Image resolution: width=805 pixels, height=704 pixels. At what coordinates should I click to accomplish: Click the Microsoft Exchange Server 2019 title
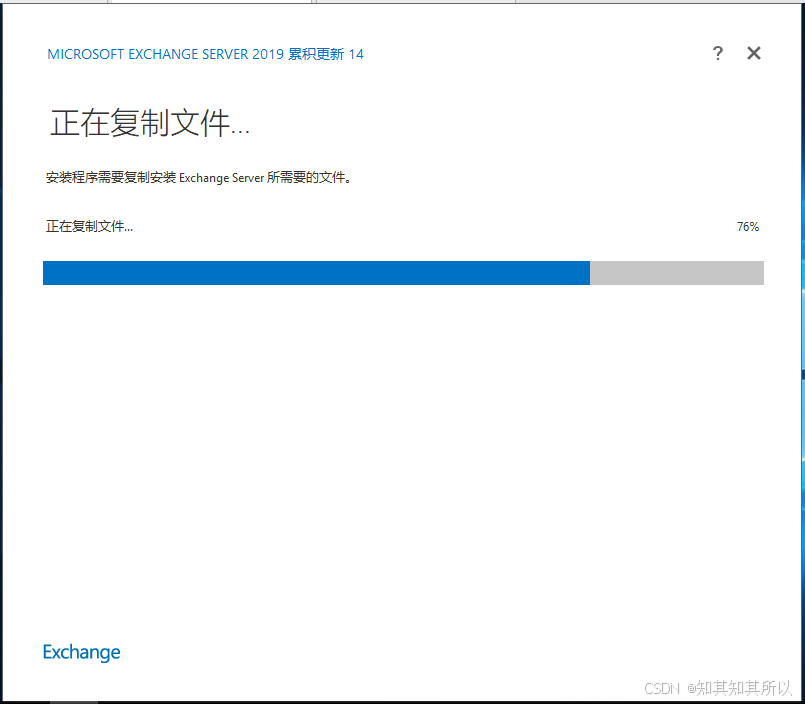205,54
